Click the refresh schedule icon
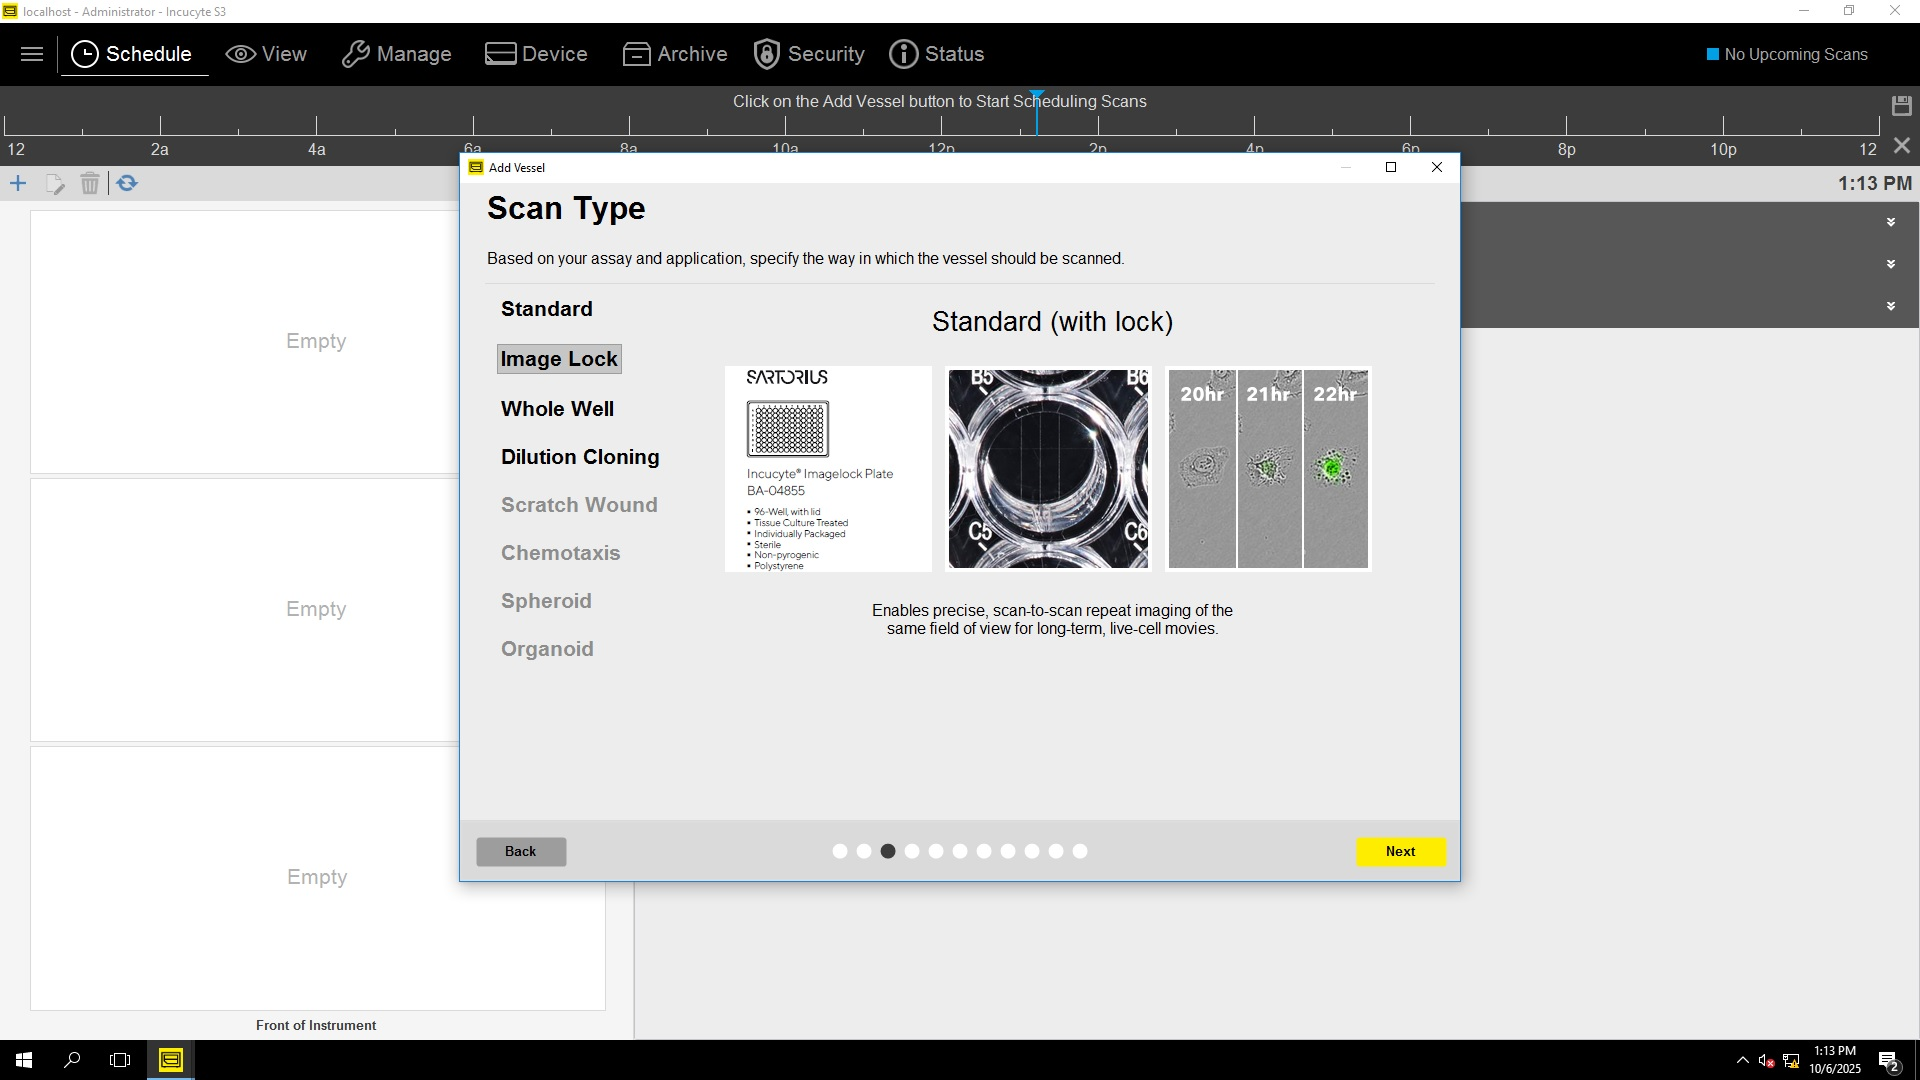The image size is (1920, 1080). [127, 184]
